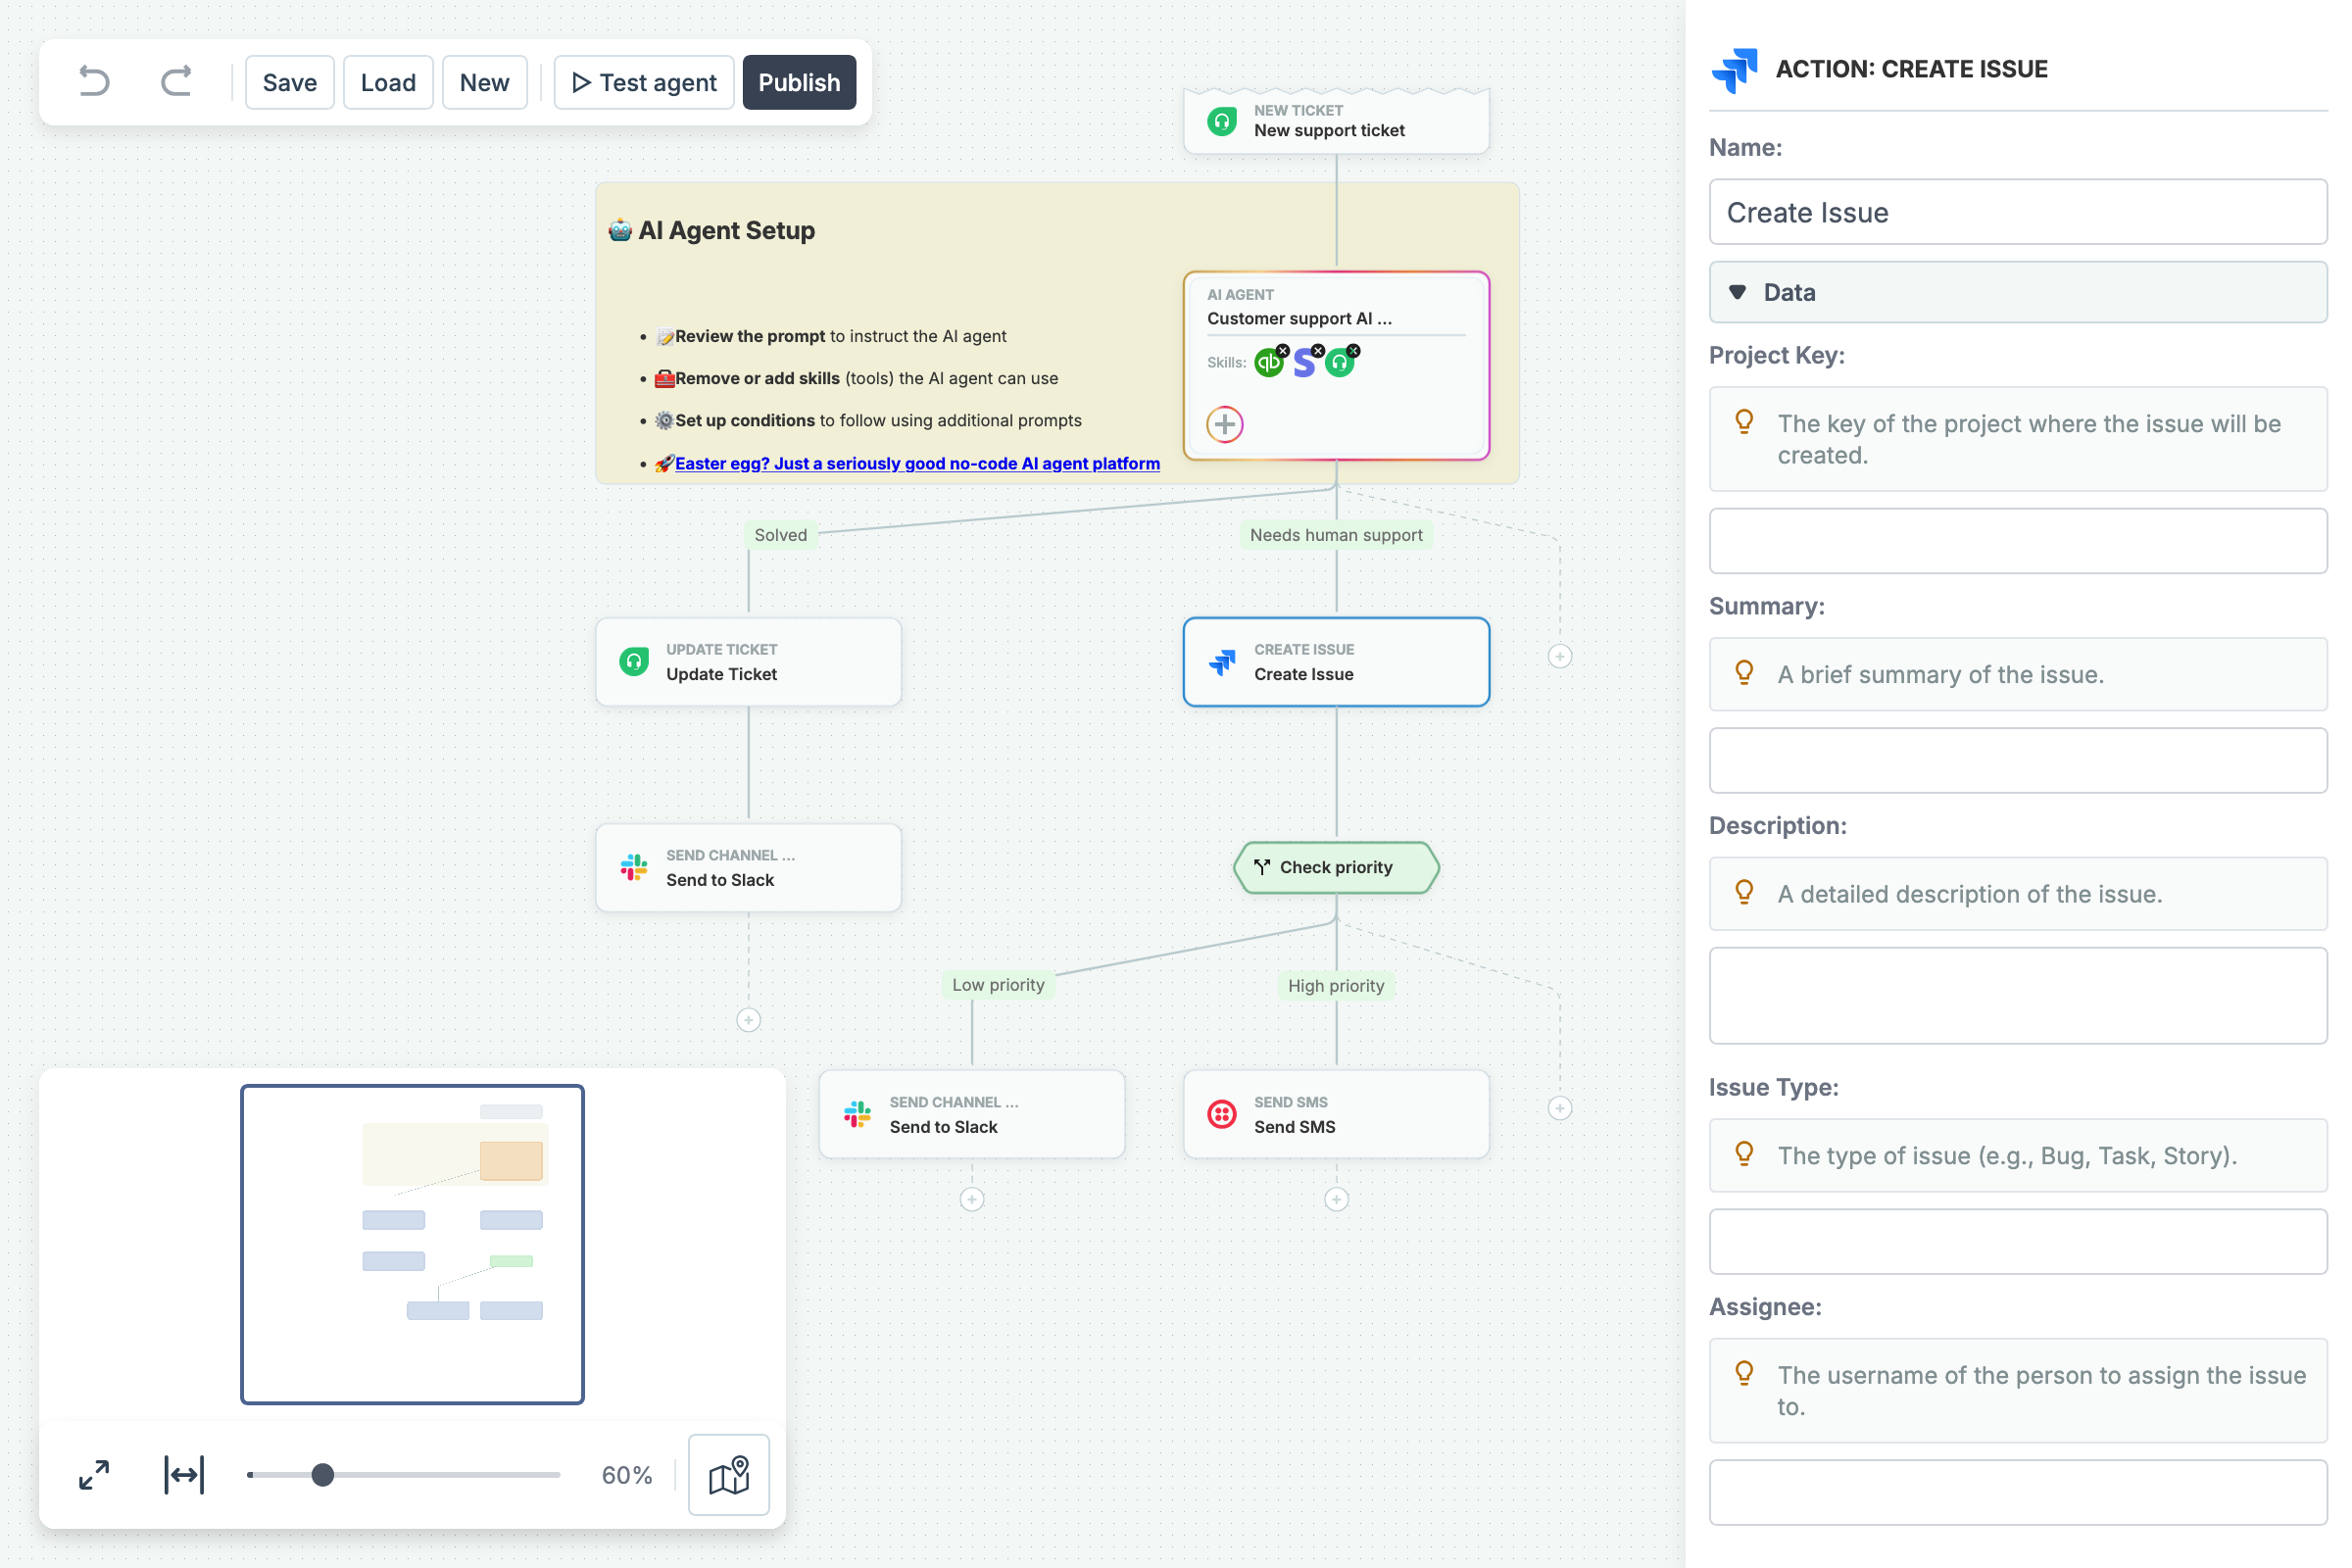The image size is (2352, 1568).
Task: Remove the Stripe skill via its X badge
Action: [1318, 350]
